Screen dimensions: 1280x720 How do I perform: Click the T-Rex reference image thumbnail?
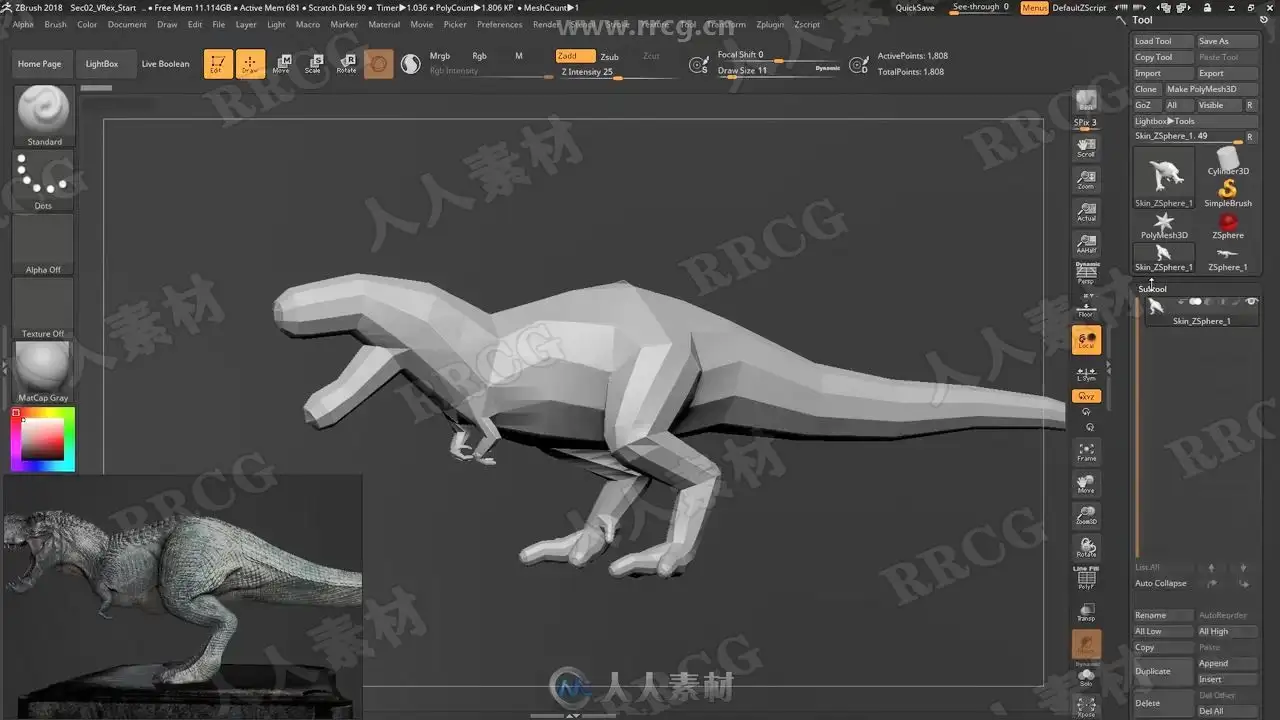[x=180, y=597]
